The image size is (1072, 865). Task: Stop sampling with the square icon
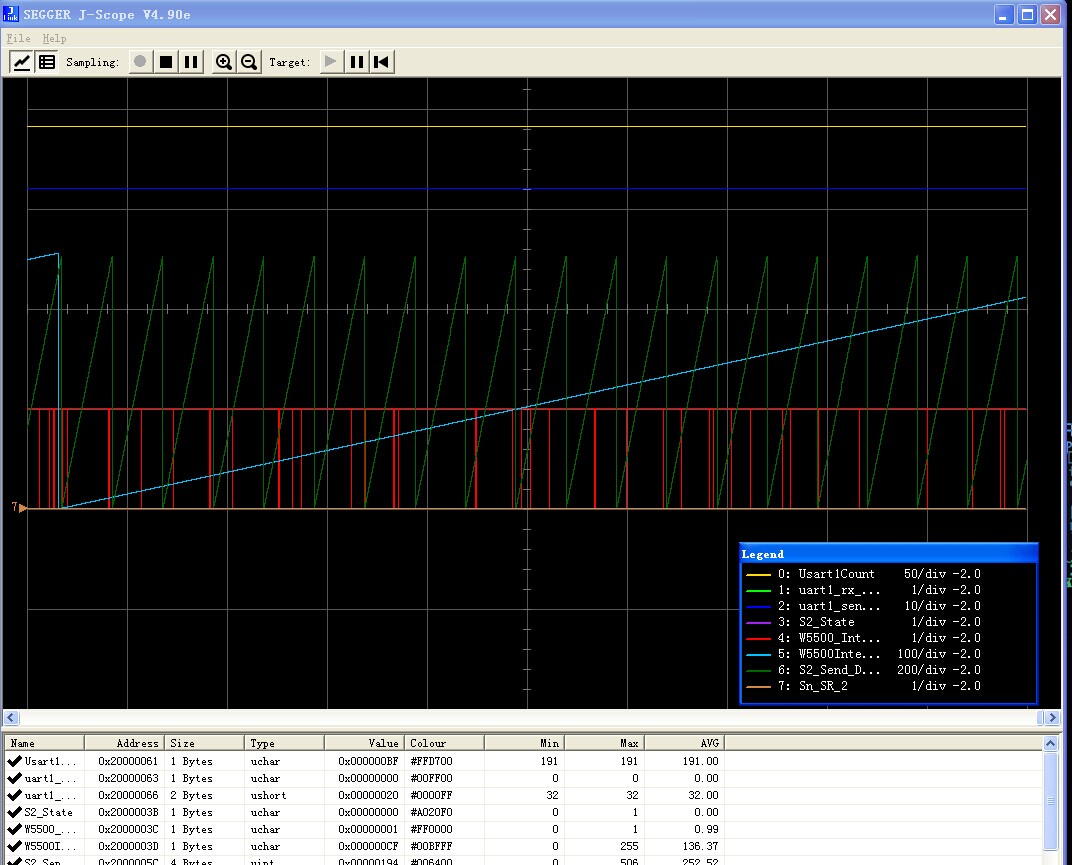click(x=165, y=62)
